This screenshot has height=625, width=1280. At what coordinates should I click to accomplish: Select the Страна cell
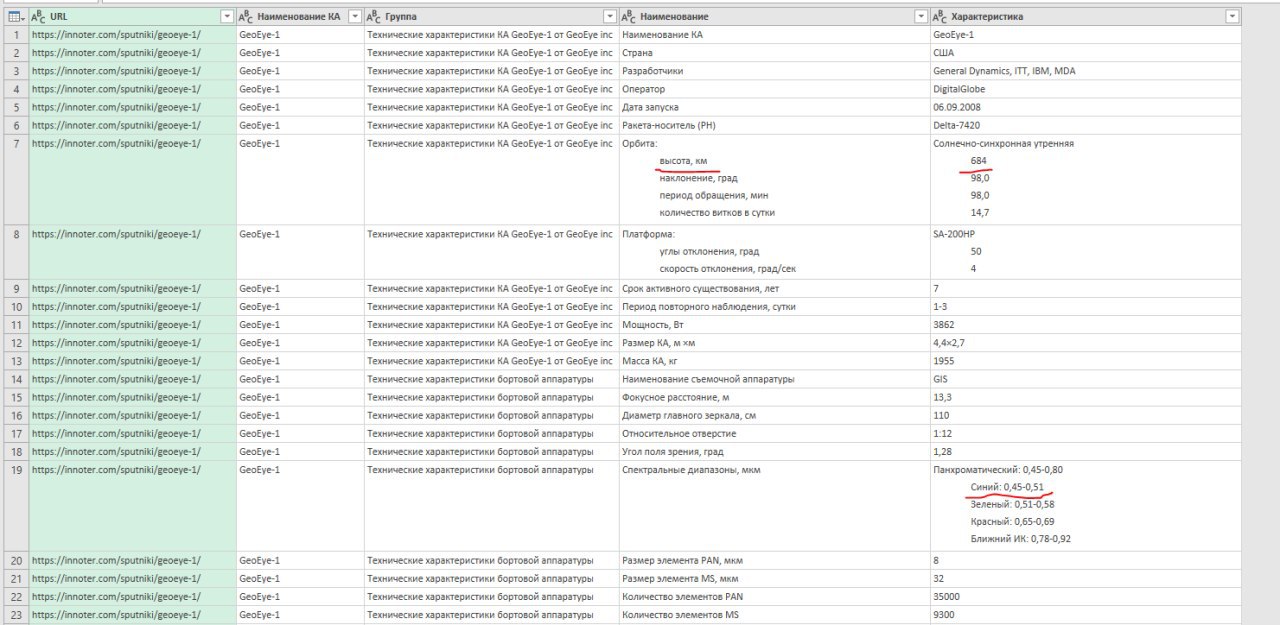pyautogui.click(x=773, y=53)
